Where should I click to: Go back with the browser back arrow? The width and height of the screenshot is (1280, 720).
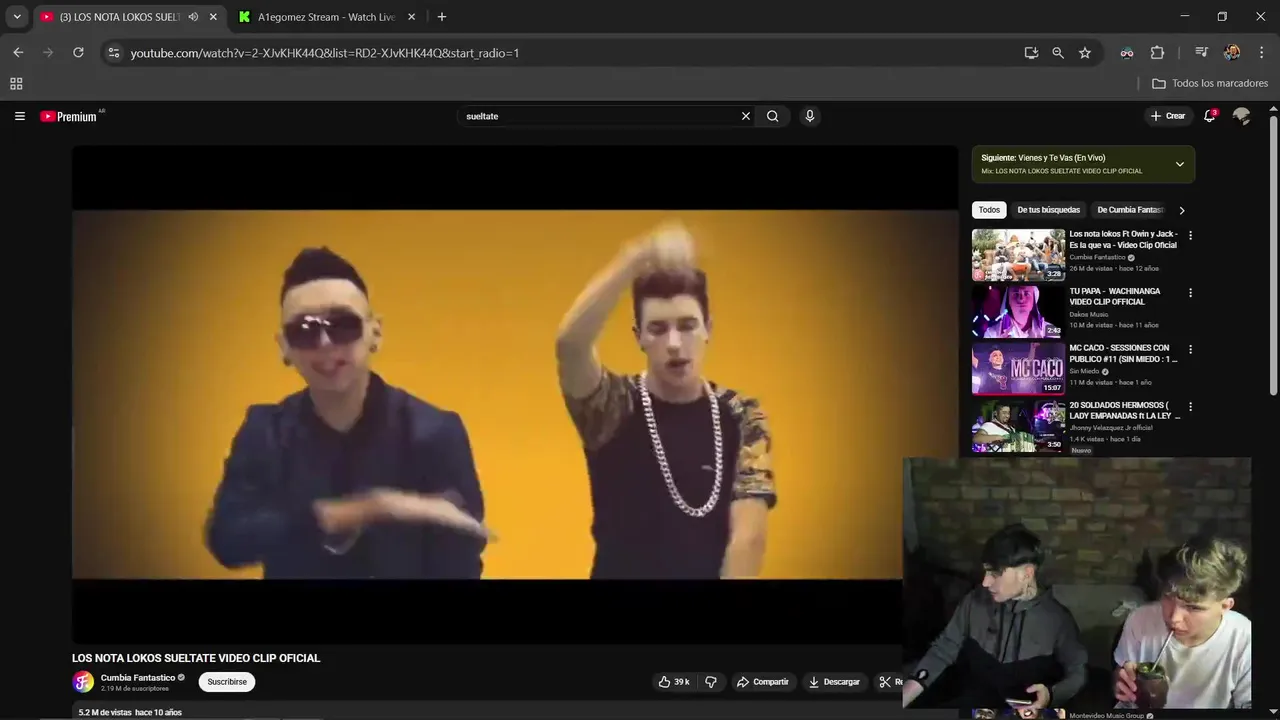click(18, 53)
